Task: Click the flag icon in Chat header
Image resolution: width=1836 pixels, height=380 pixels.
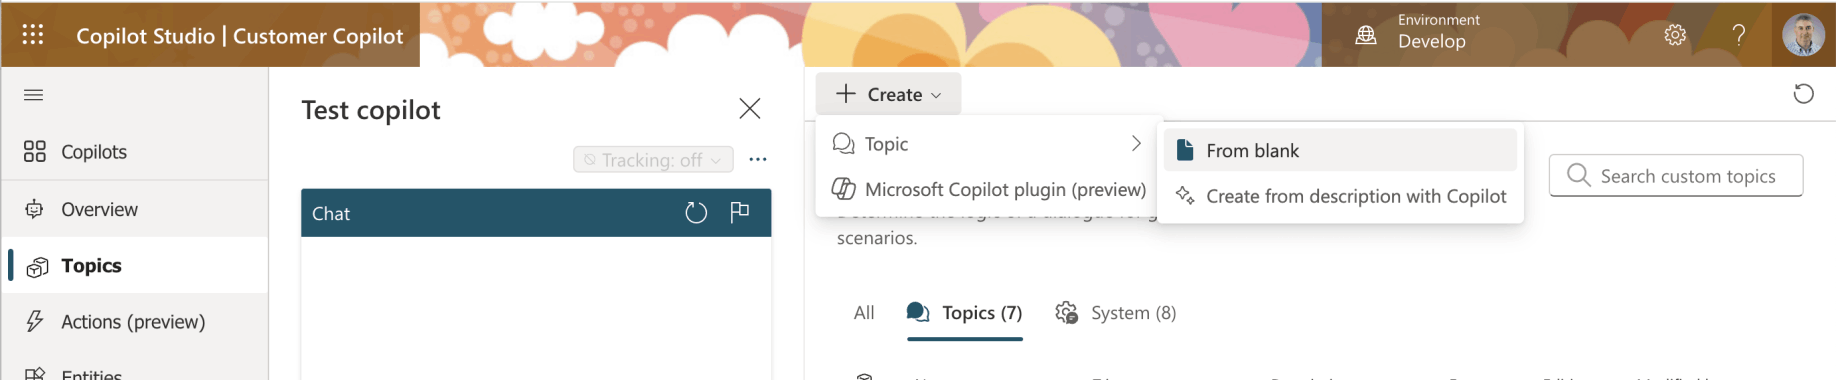Action: 740,212
